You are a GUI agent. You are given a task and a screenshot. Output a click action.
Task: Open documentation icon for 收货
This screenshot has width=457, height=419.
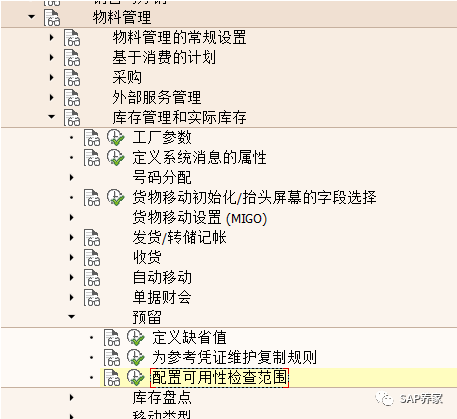[x=92, y=258]
